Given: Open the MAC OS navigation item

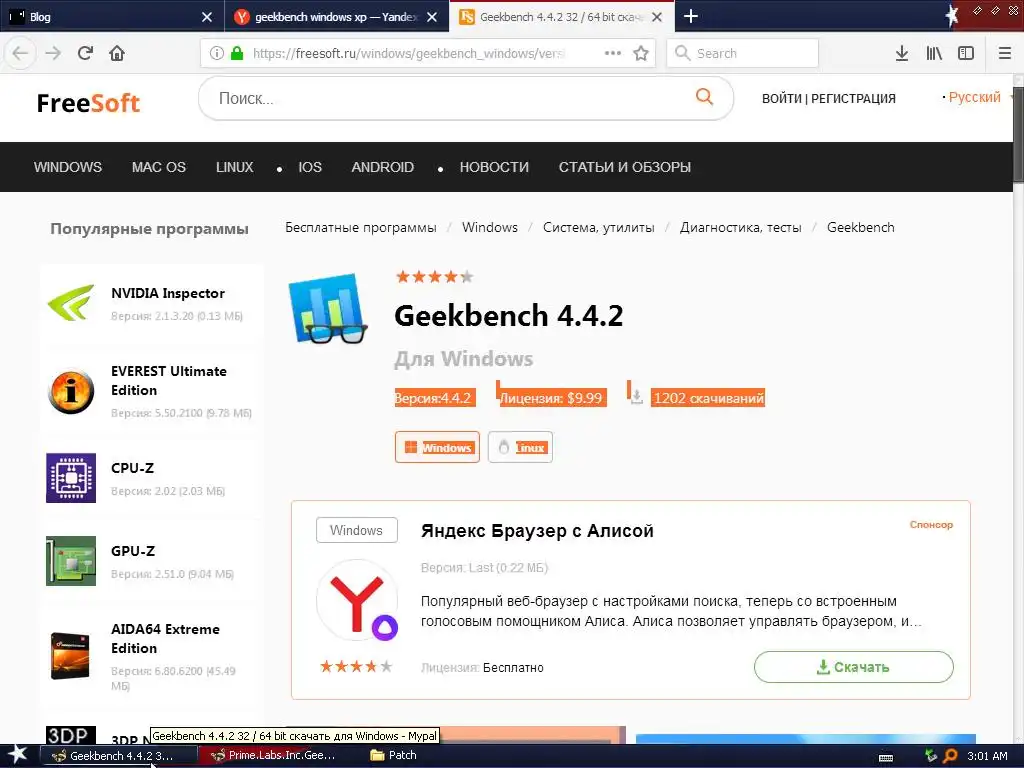Looking at the screenshot, I should click(x=159, y=167).
